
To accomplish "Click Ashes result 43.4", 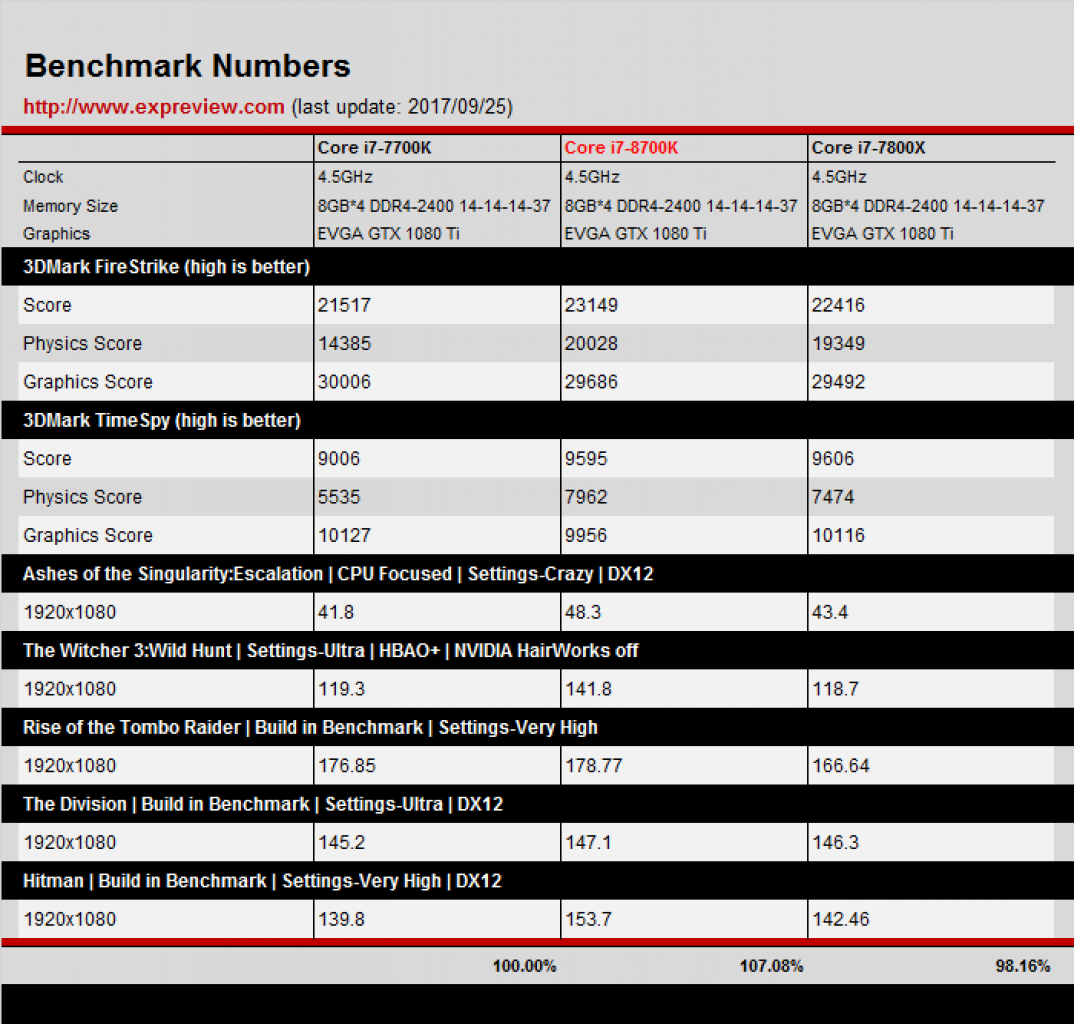I will pyautogui.click(x=830, y=612).
